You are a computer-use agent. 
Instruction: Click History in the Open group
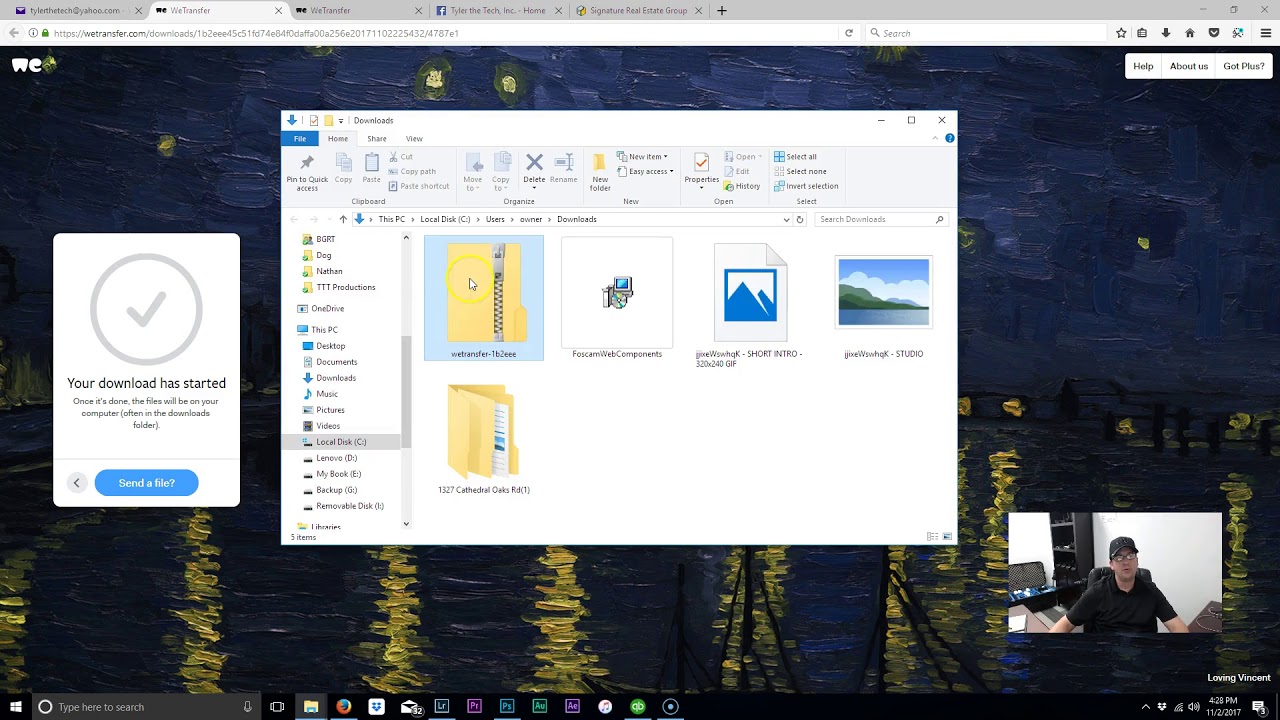(x=742, y=186)
